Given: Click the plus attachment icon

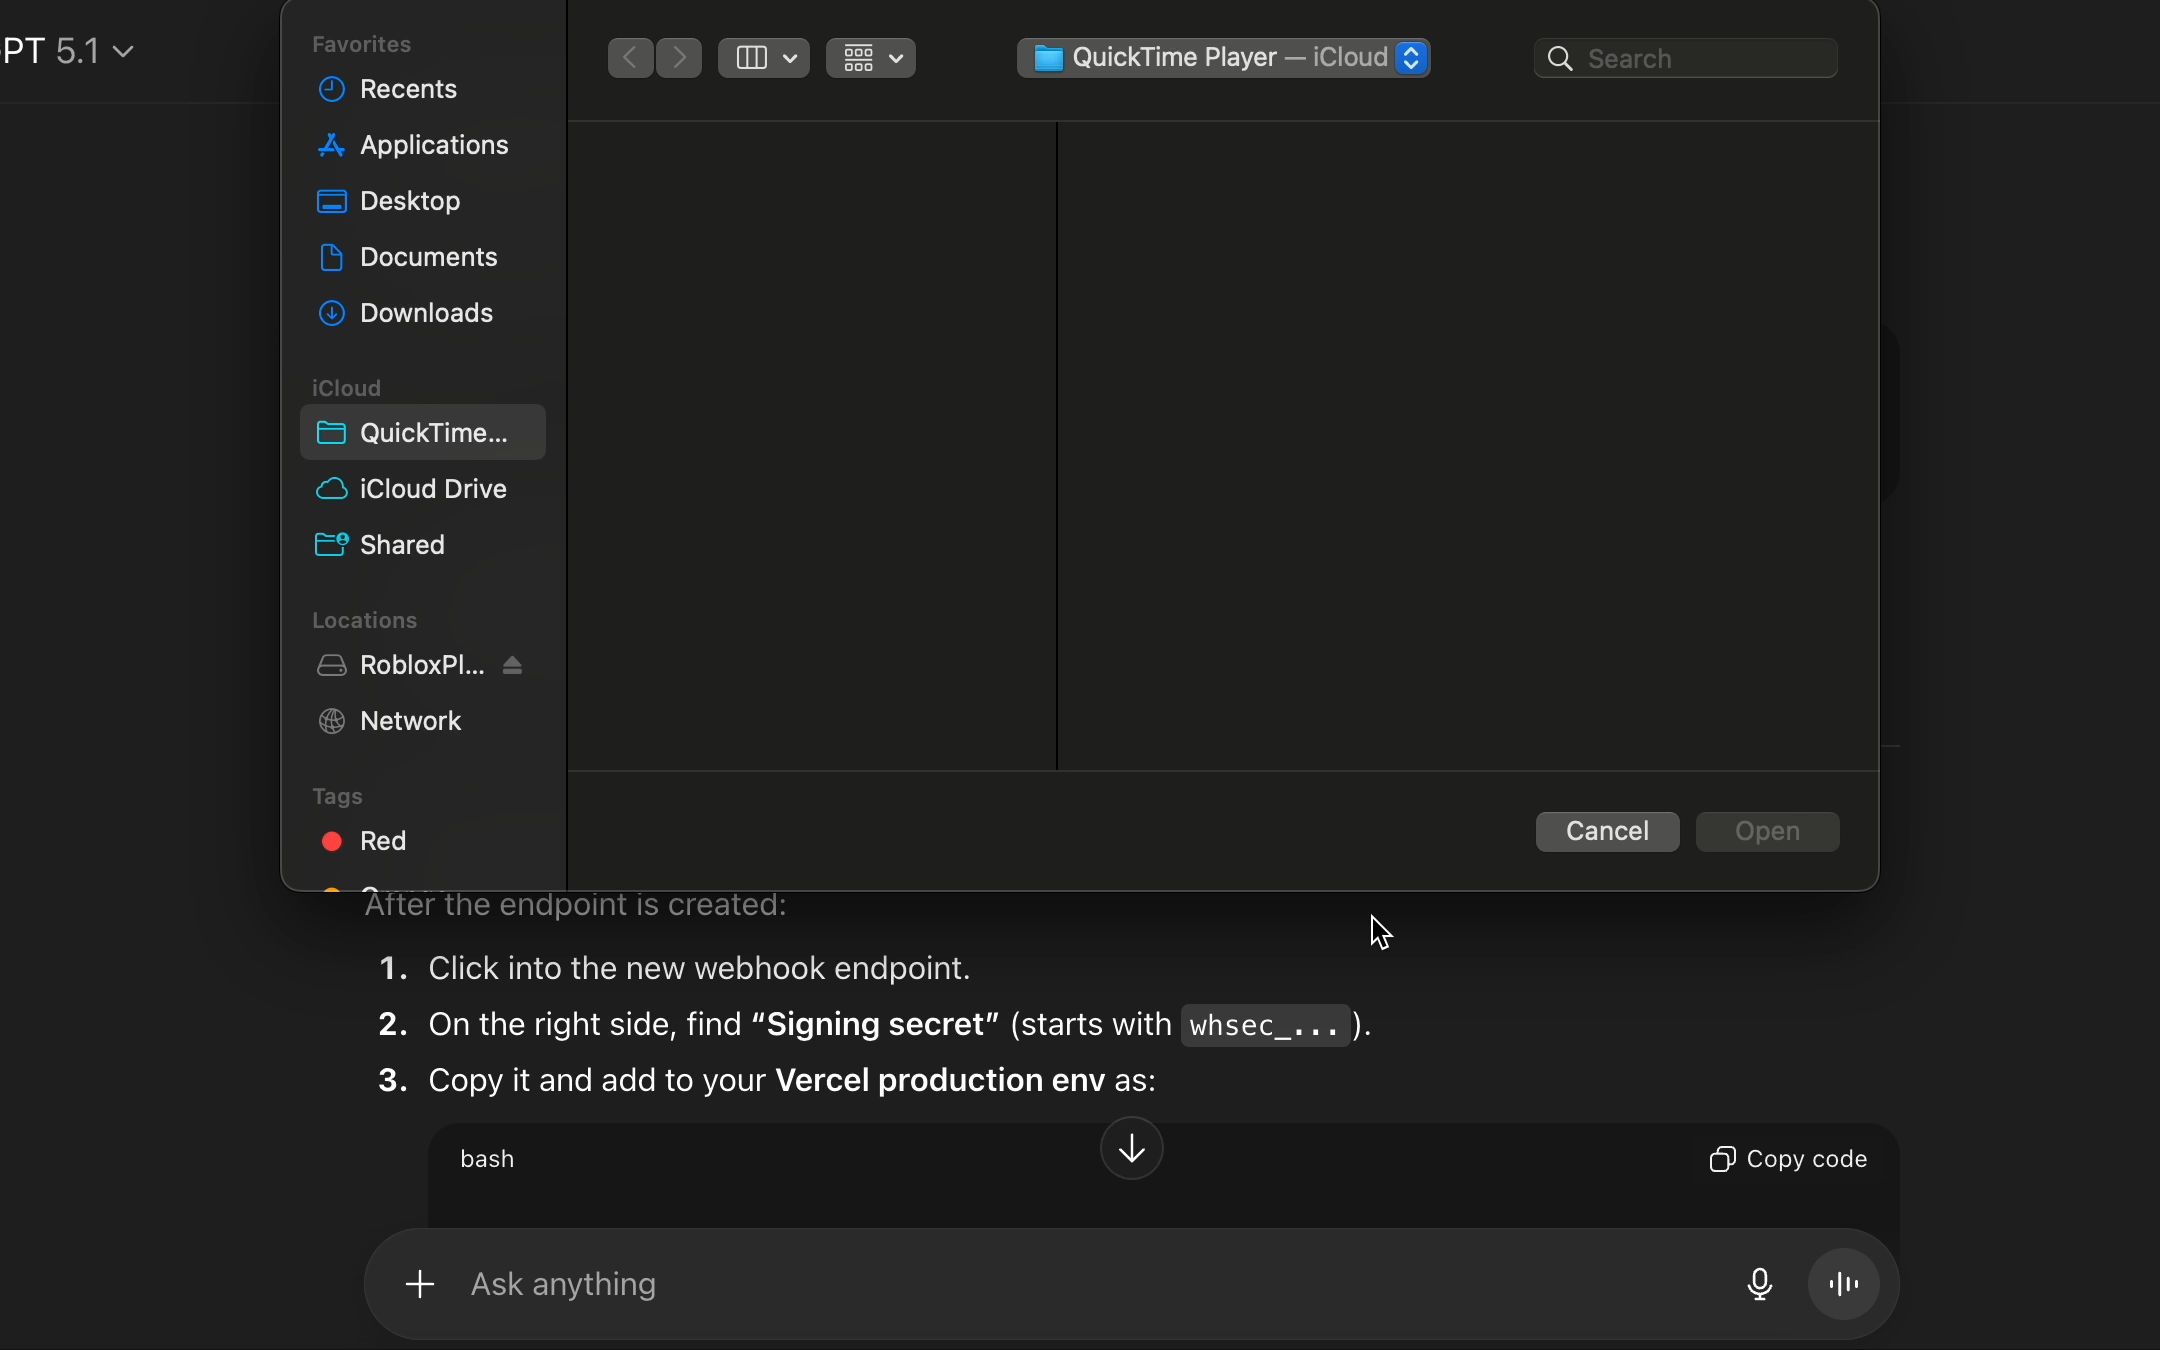Looking at the screenshot, I should [x=420, y=1284].
